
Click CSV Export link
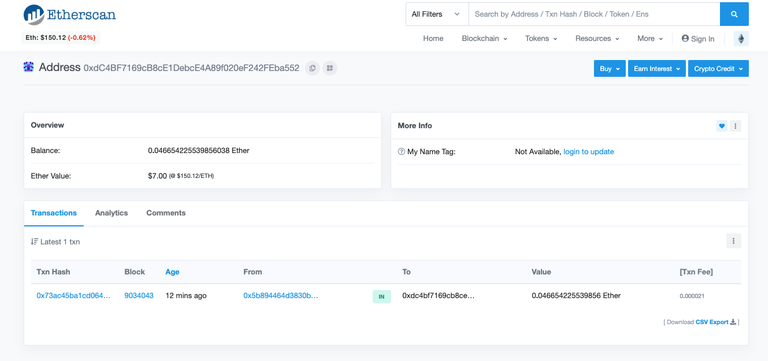[712, 322]
